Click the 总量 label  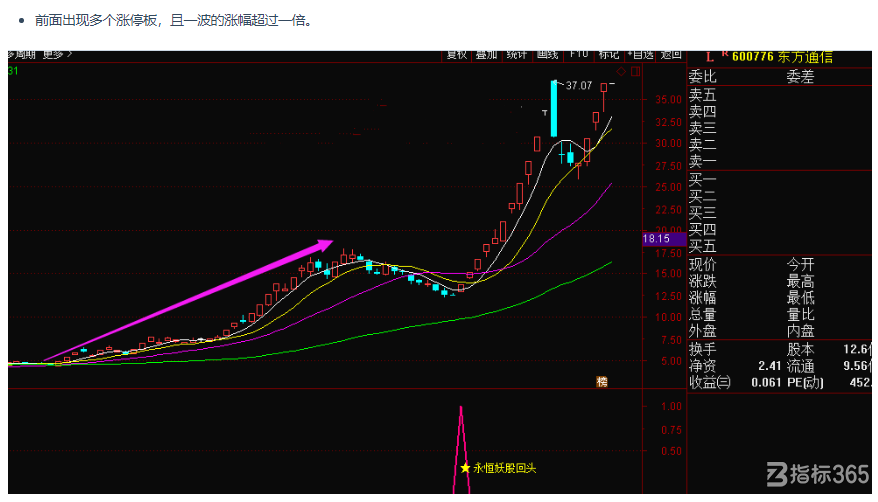click(x=702, y=314)
